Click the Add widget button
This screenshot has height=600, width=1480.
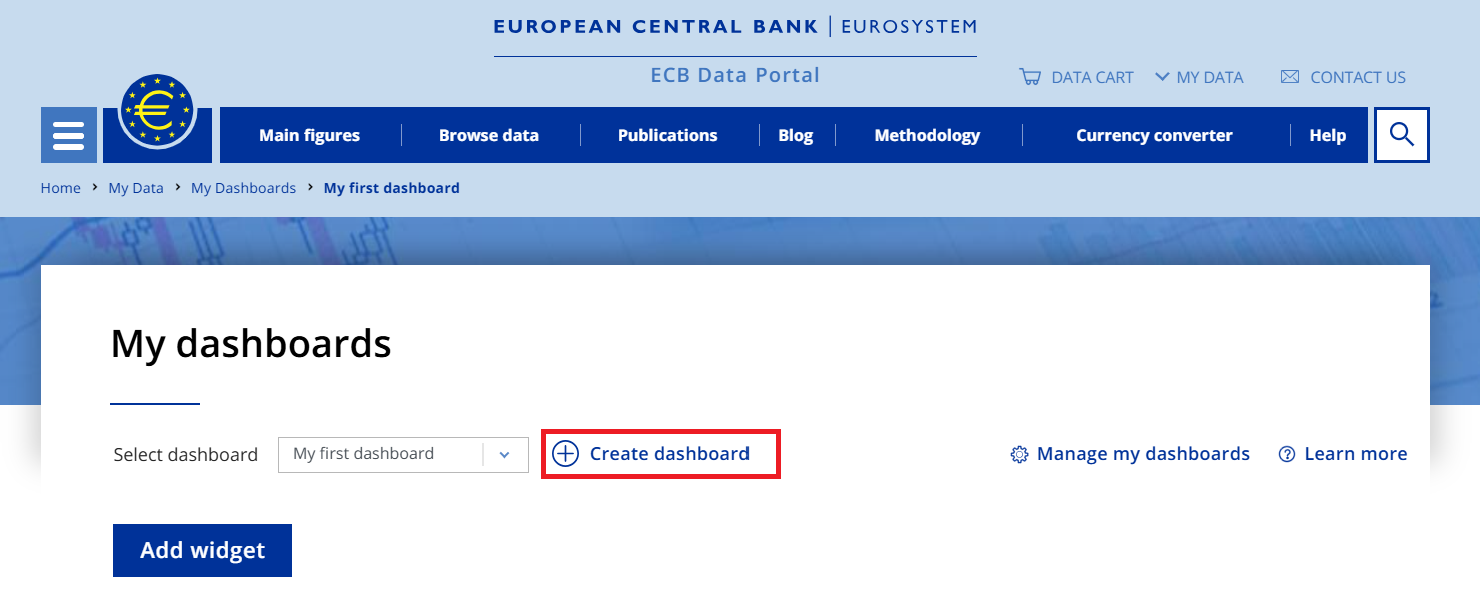coord(202,550)
